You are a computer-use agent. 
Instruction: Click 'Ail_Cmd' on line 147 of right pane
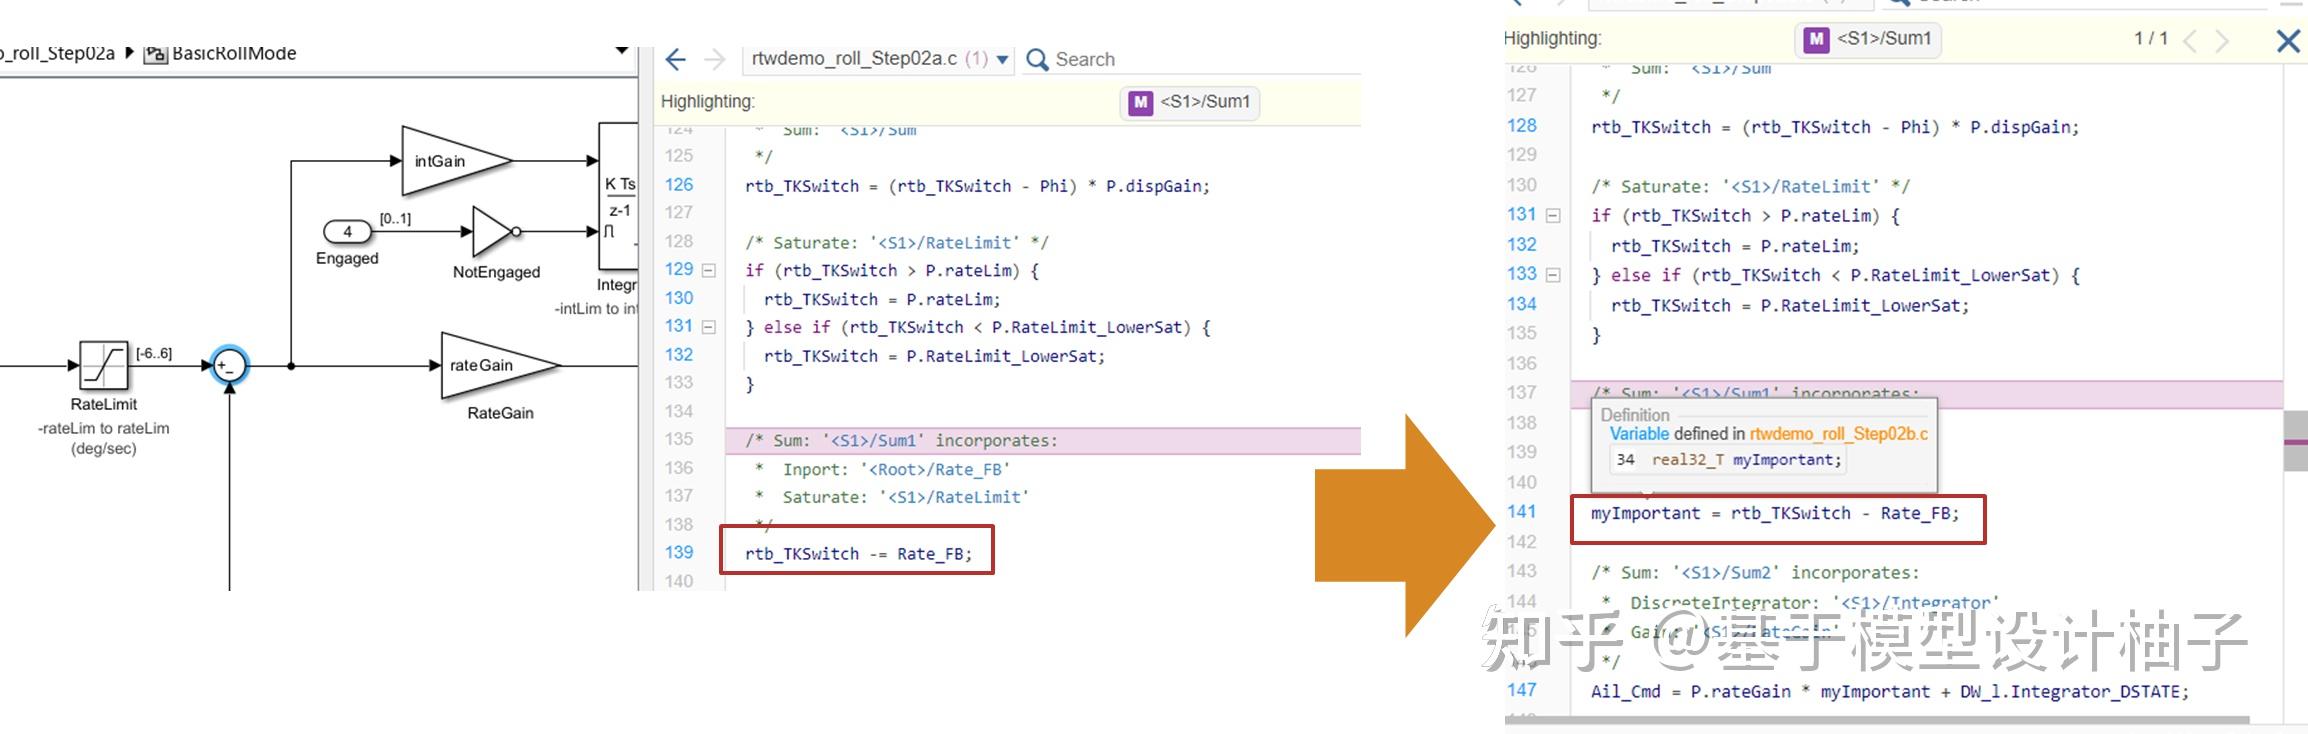1625,692
